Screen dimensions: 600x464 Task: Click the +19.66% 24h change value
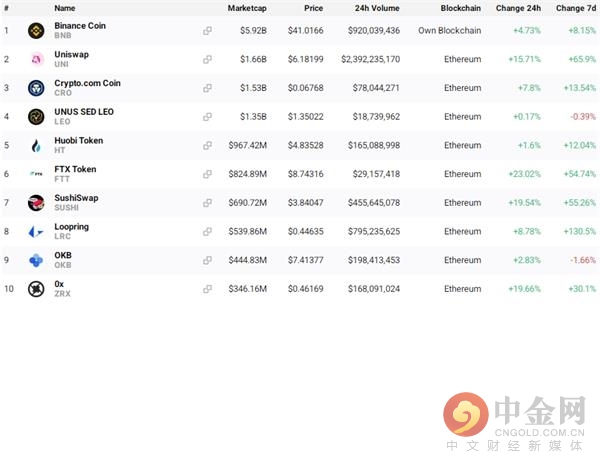click(x=524, y=289)
